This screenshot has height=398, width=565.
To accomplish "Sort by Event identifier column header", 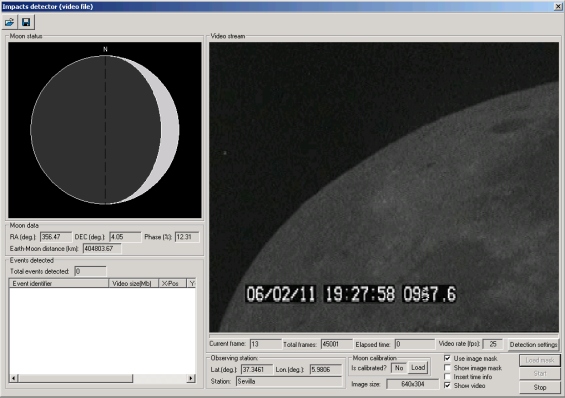I will point(59,283).
